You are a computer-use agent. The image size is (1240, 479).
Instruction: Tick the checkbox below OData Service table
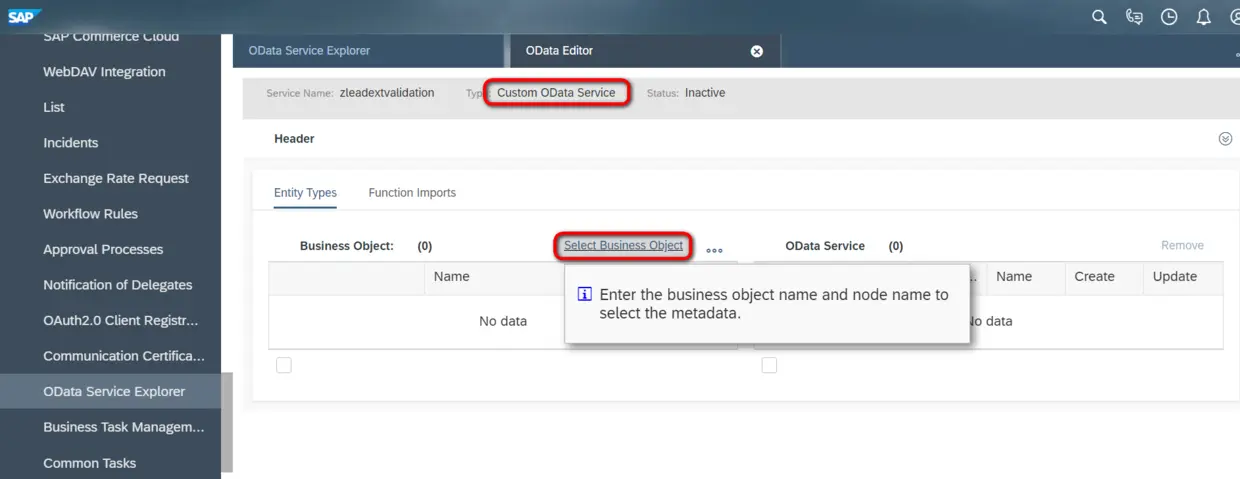pos(769,365)
